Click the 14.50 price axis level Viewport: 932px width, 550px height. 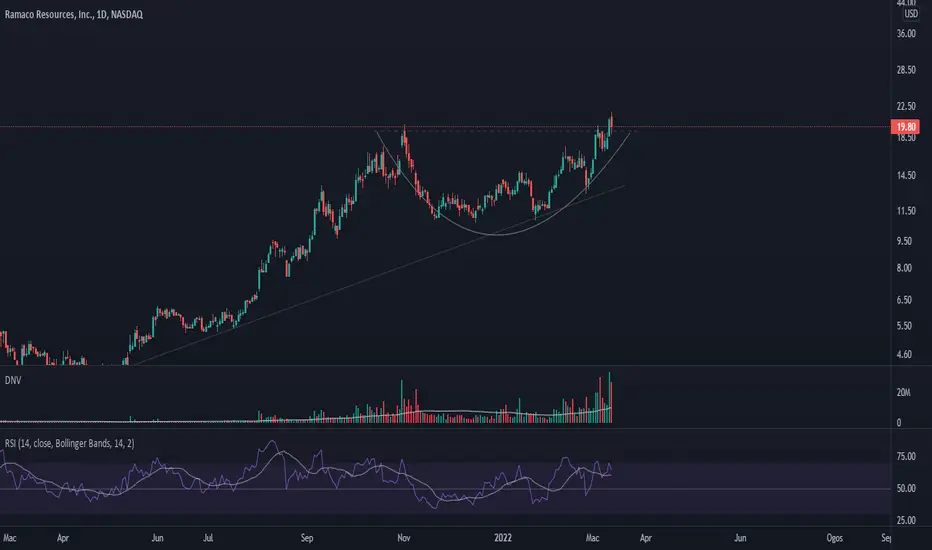tap(906, 175)
